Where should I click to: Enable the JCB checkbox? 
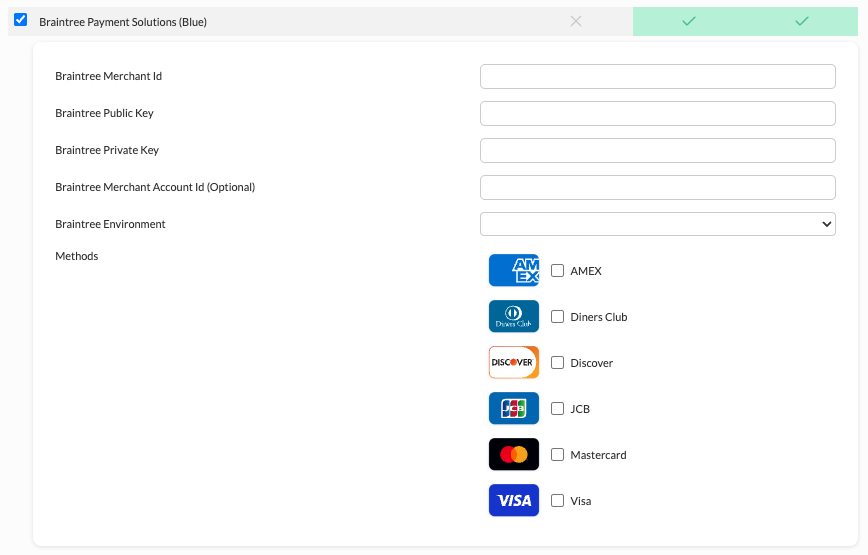557,408
